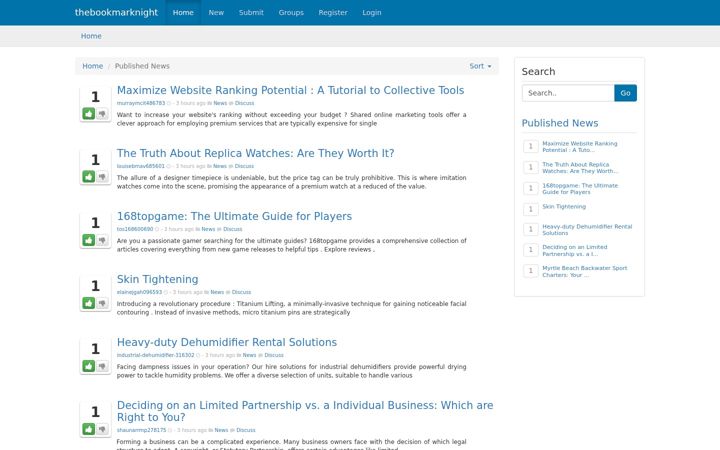The width and height of the screenshot is (720, 450).
Task: Open the Skin Tightening headline
Action: coord(158,279)
